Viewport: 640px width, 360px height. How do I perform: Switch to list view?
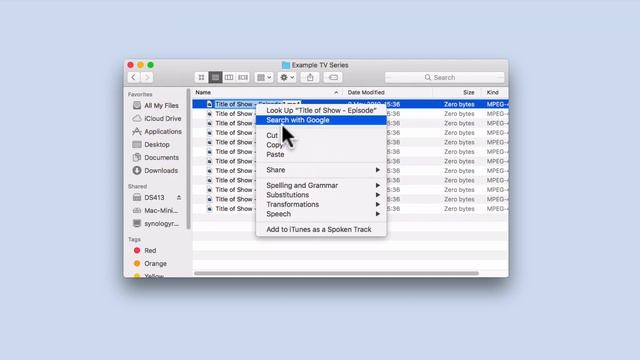tap(215, 78)
